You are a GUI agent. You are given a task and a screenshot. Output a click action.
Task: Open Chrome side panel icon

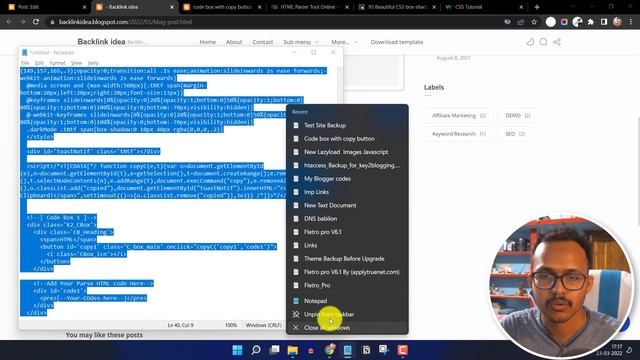pos(604,22)
